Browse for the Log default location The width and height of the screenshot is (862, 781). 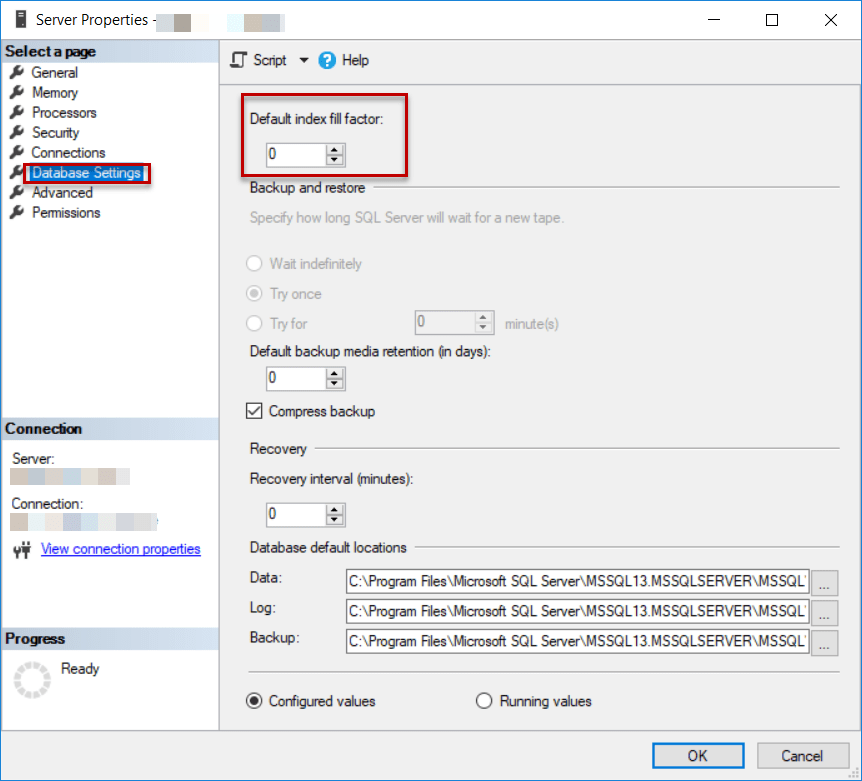coord(824,613)
